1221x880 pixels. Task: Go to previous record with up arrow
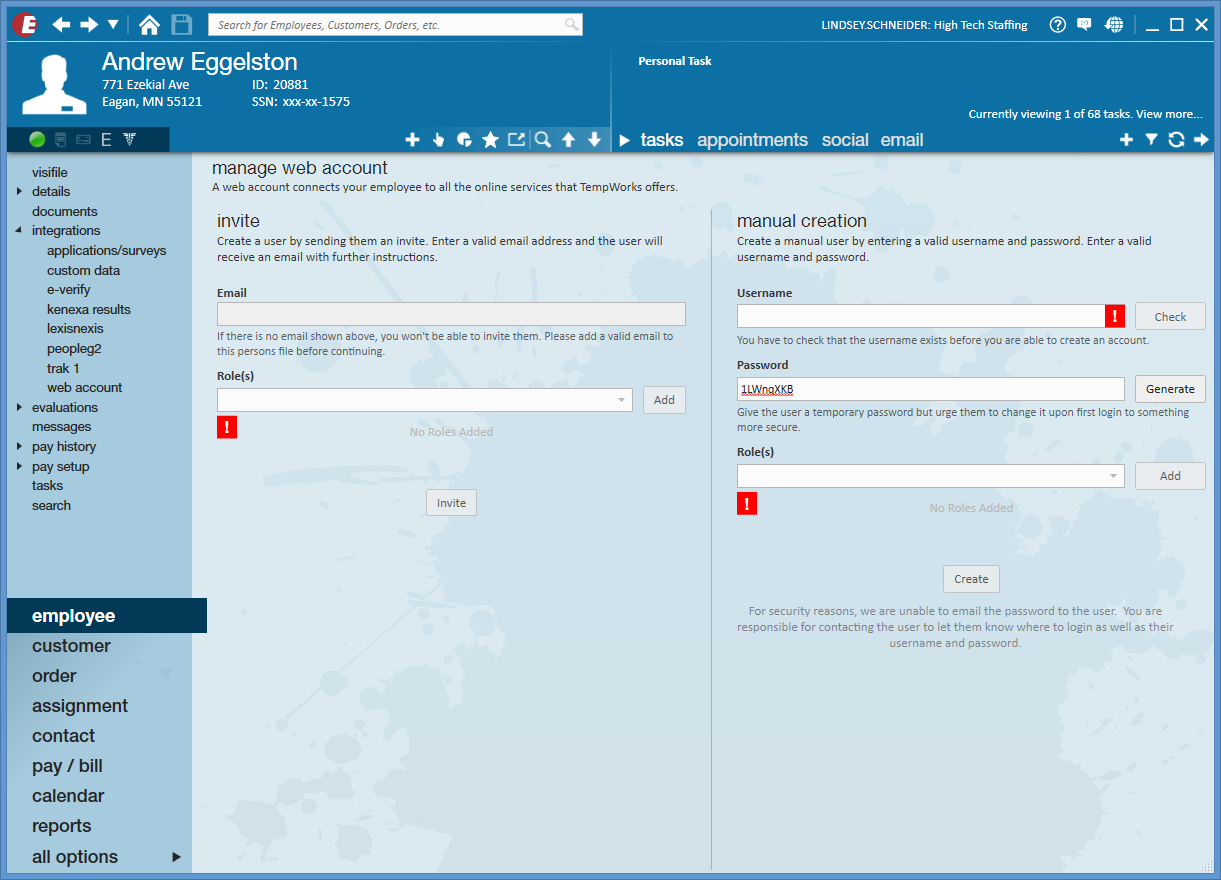click(x=568, y=140)
